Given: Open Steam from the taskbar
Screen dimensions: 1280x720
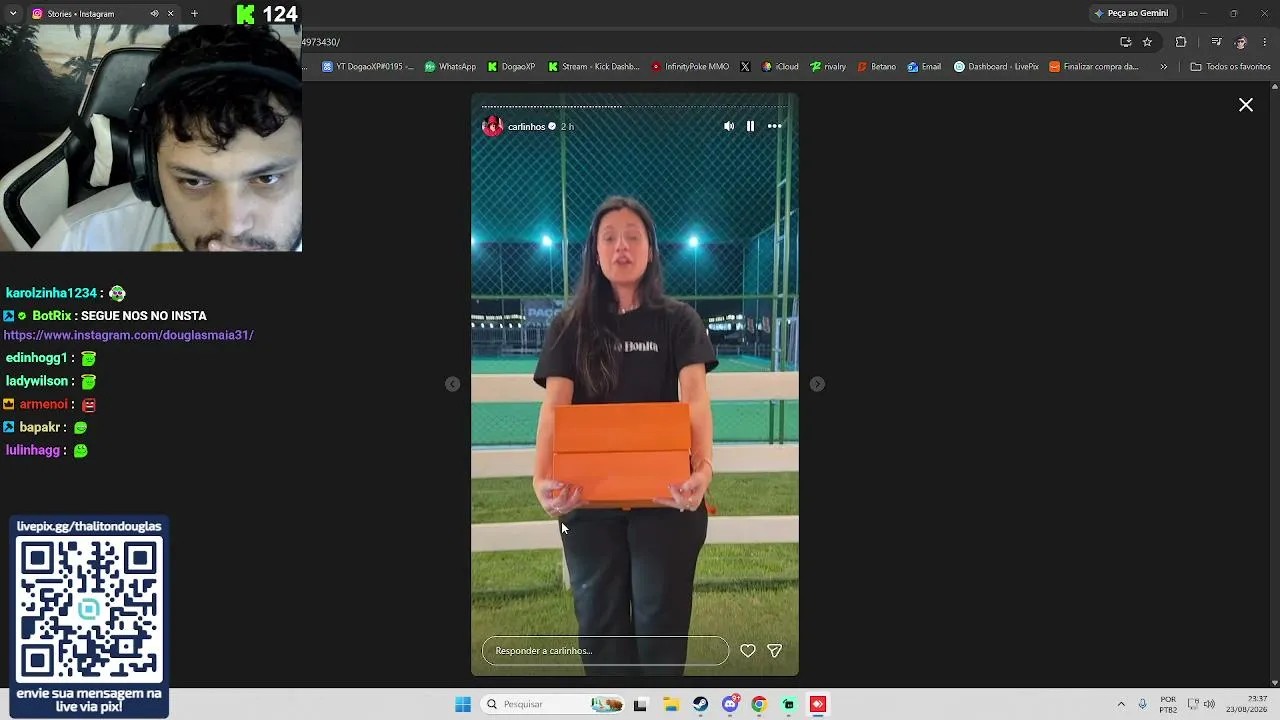Looking at the screenshot, I should pyautogui.click(x=700, y=704).
